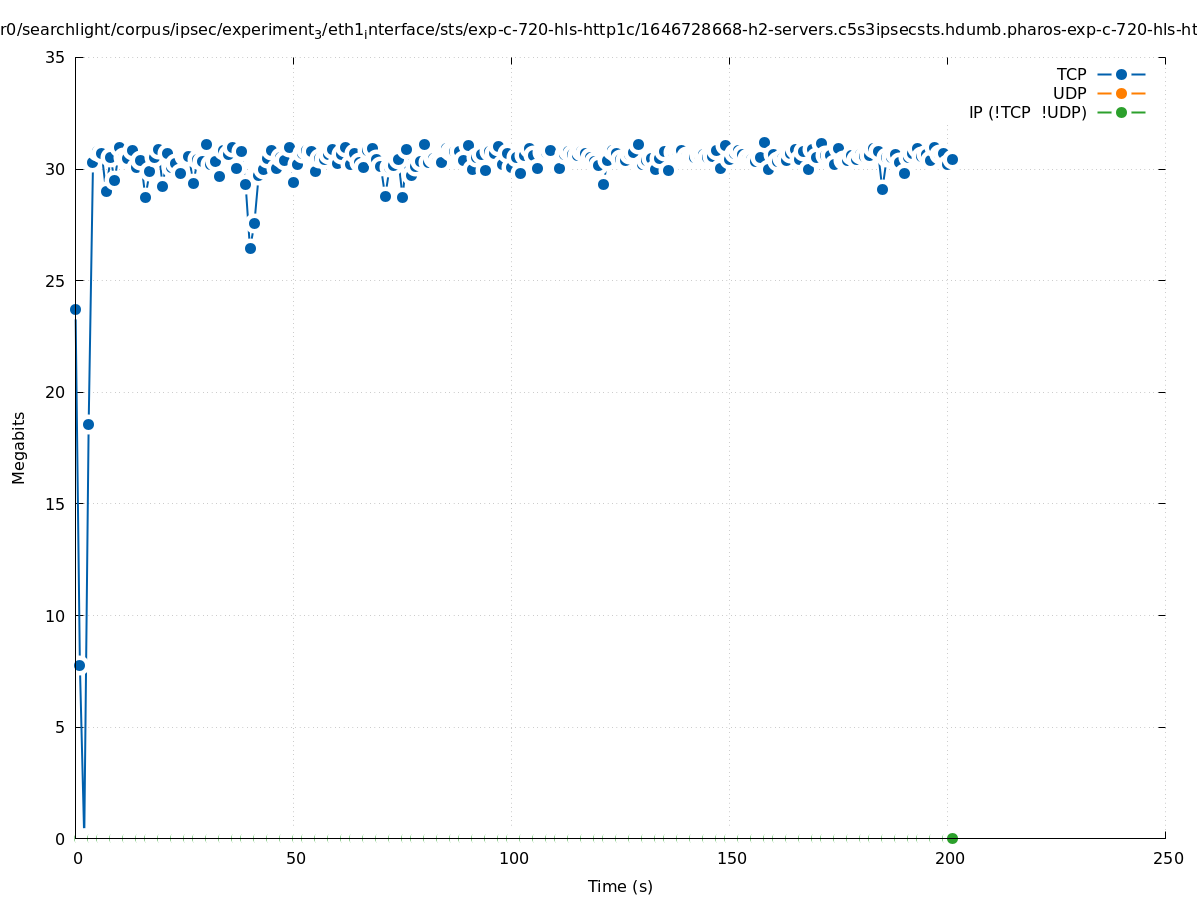The height and width of the screenshot is (900, 1197).
Task: Select the UDP legend label
Action: pyautogui.click(x=1069, y=93)
